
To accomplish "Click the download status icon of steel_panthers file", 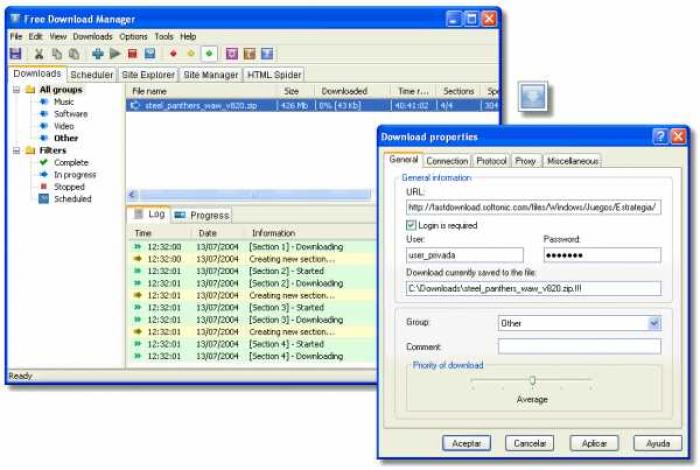I will (135, 105).
